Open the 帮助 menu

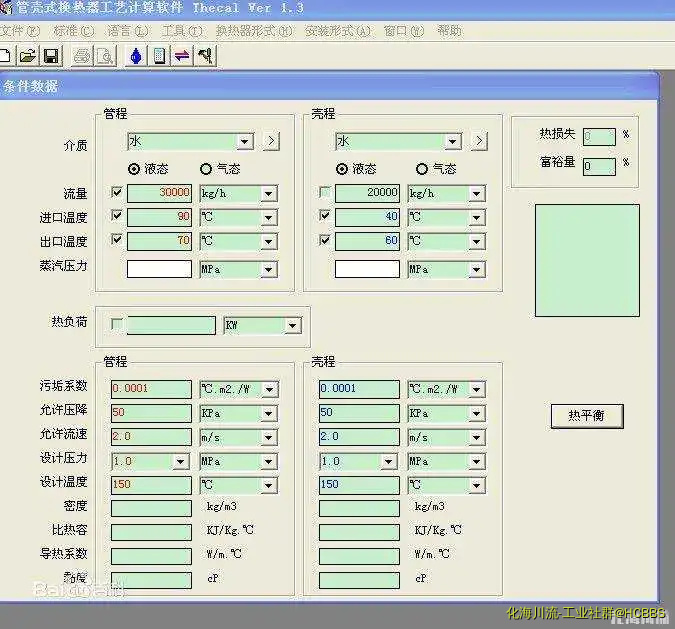(449, 31)
